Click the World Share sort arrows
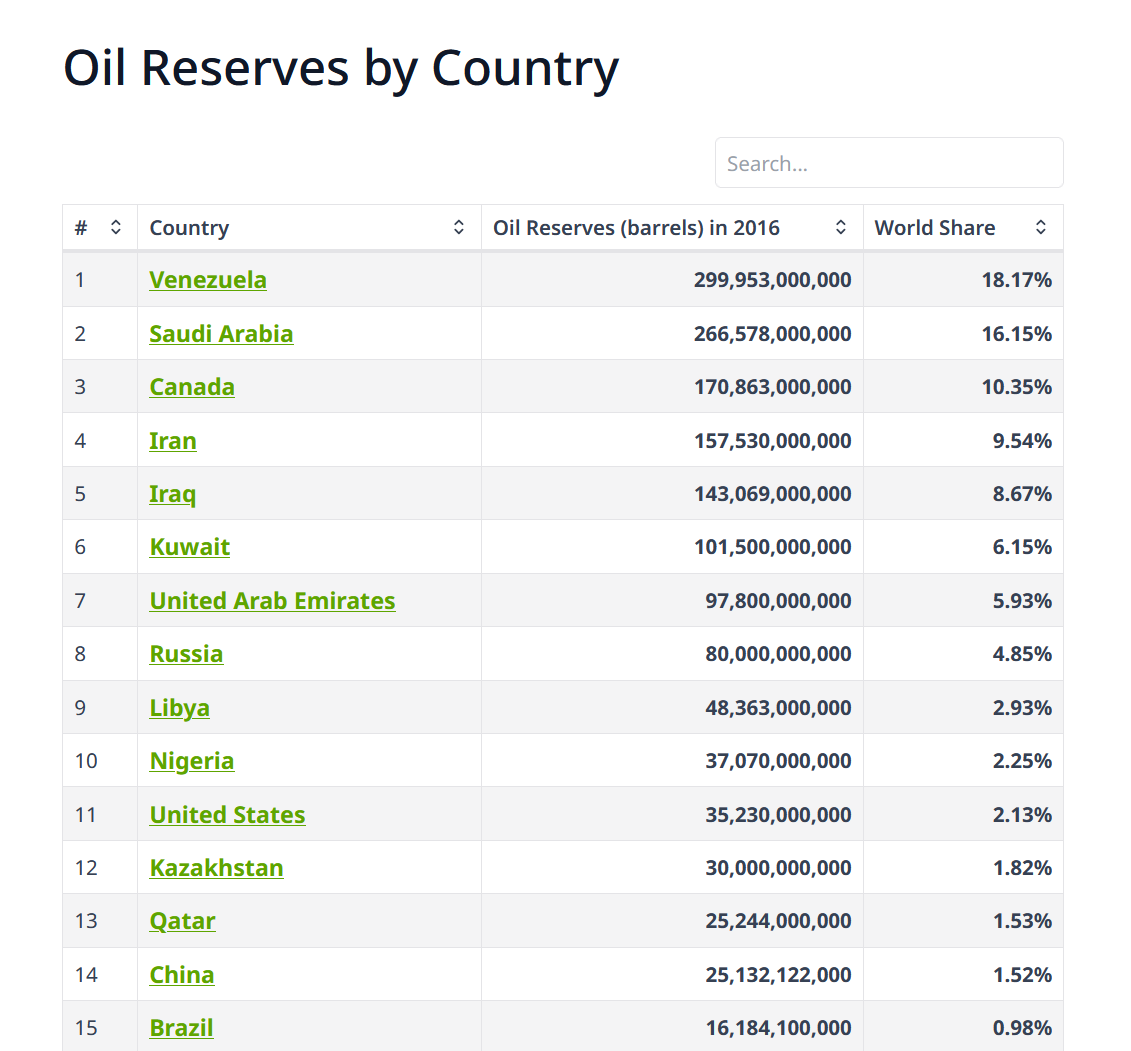The image size is (1131, 1051). tap(1041, 227)
